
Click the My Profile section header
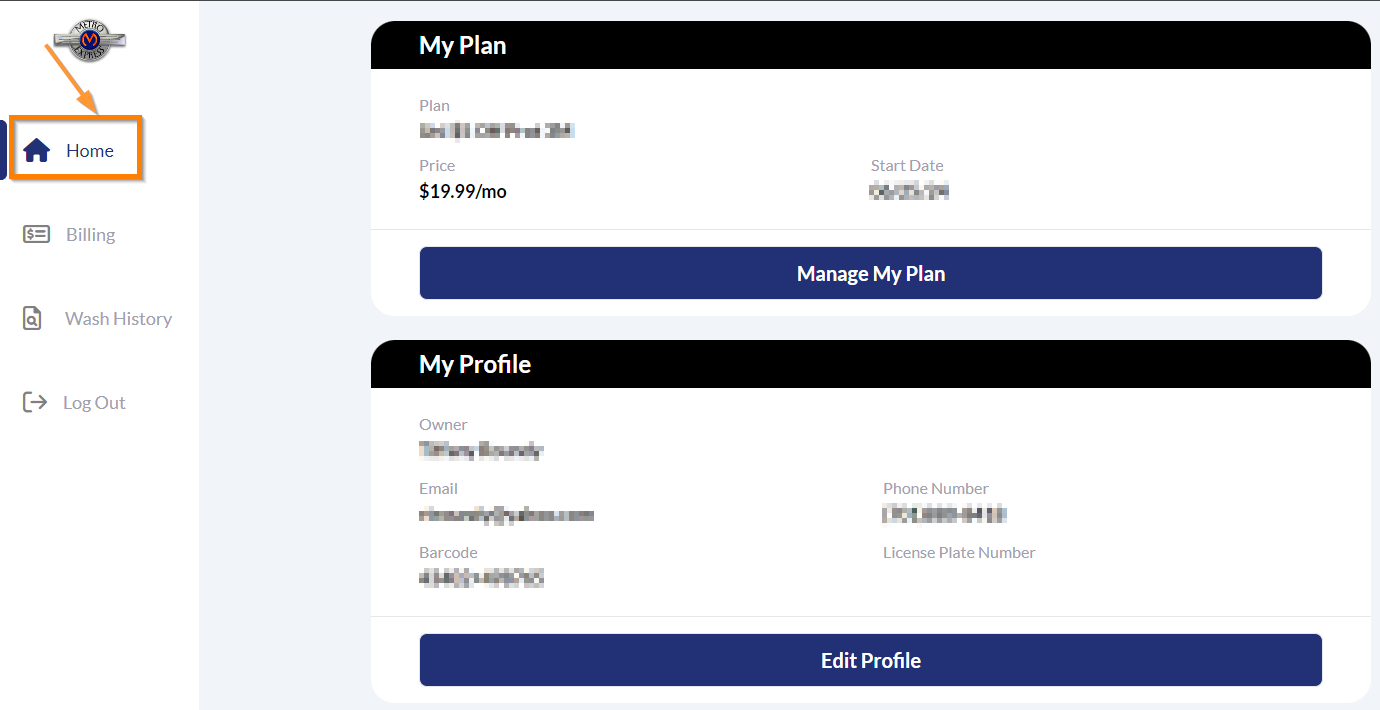tap(475, 364)
